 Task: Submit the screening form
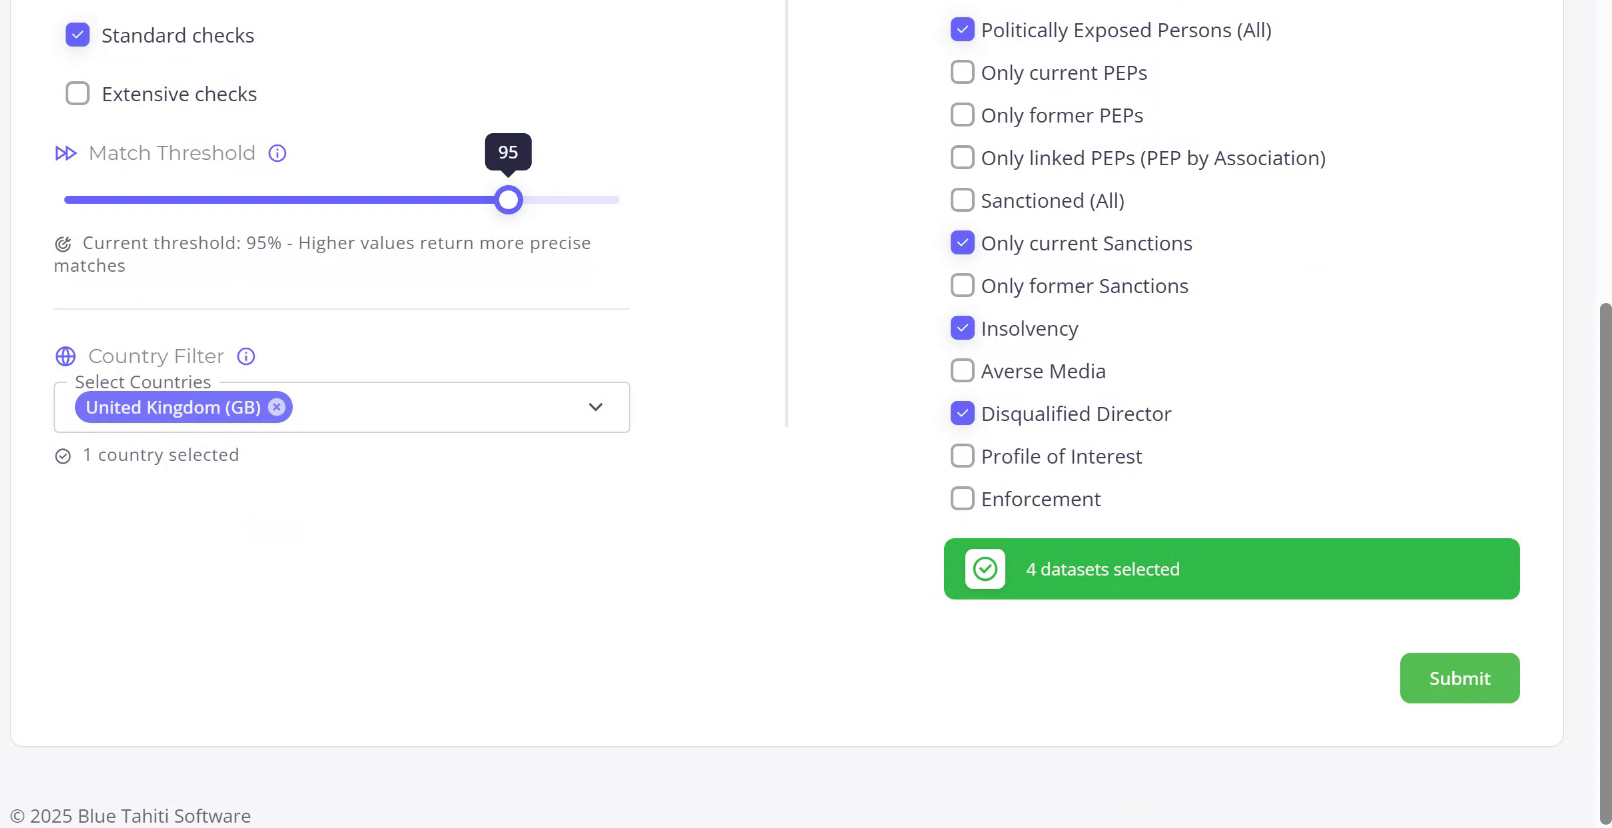coord(1459,678)
